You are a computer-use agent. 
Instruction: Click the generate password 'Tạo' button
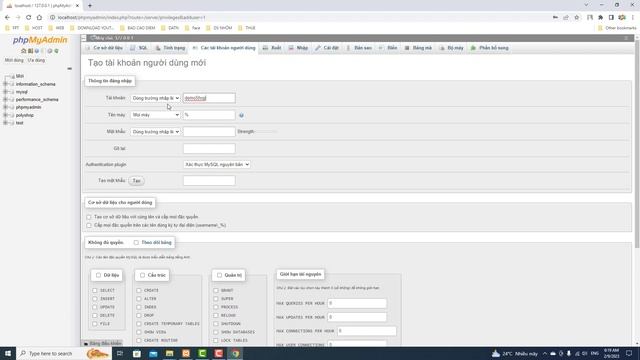(x=136, y=181)
